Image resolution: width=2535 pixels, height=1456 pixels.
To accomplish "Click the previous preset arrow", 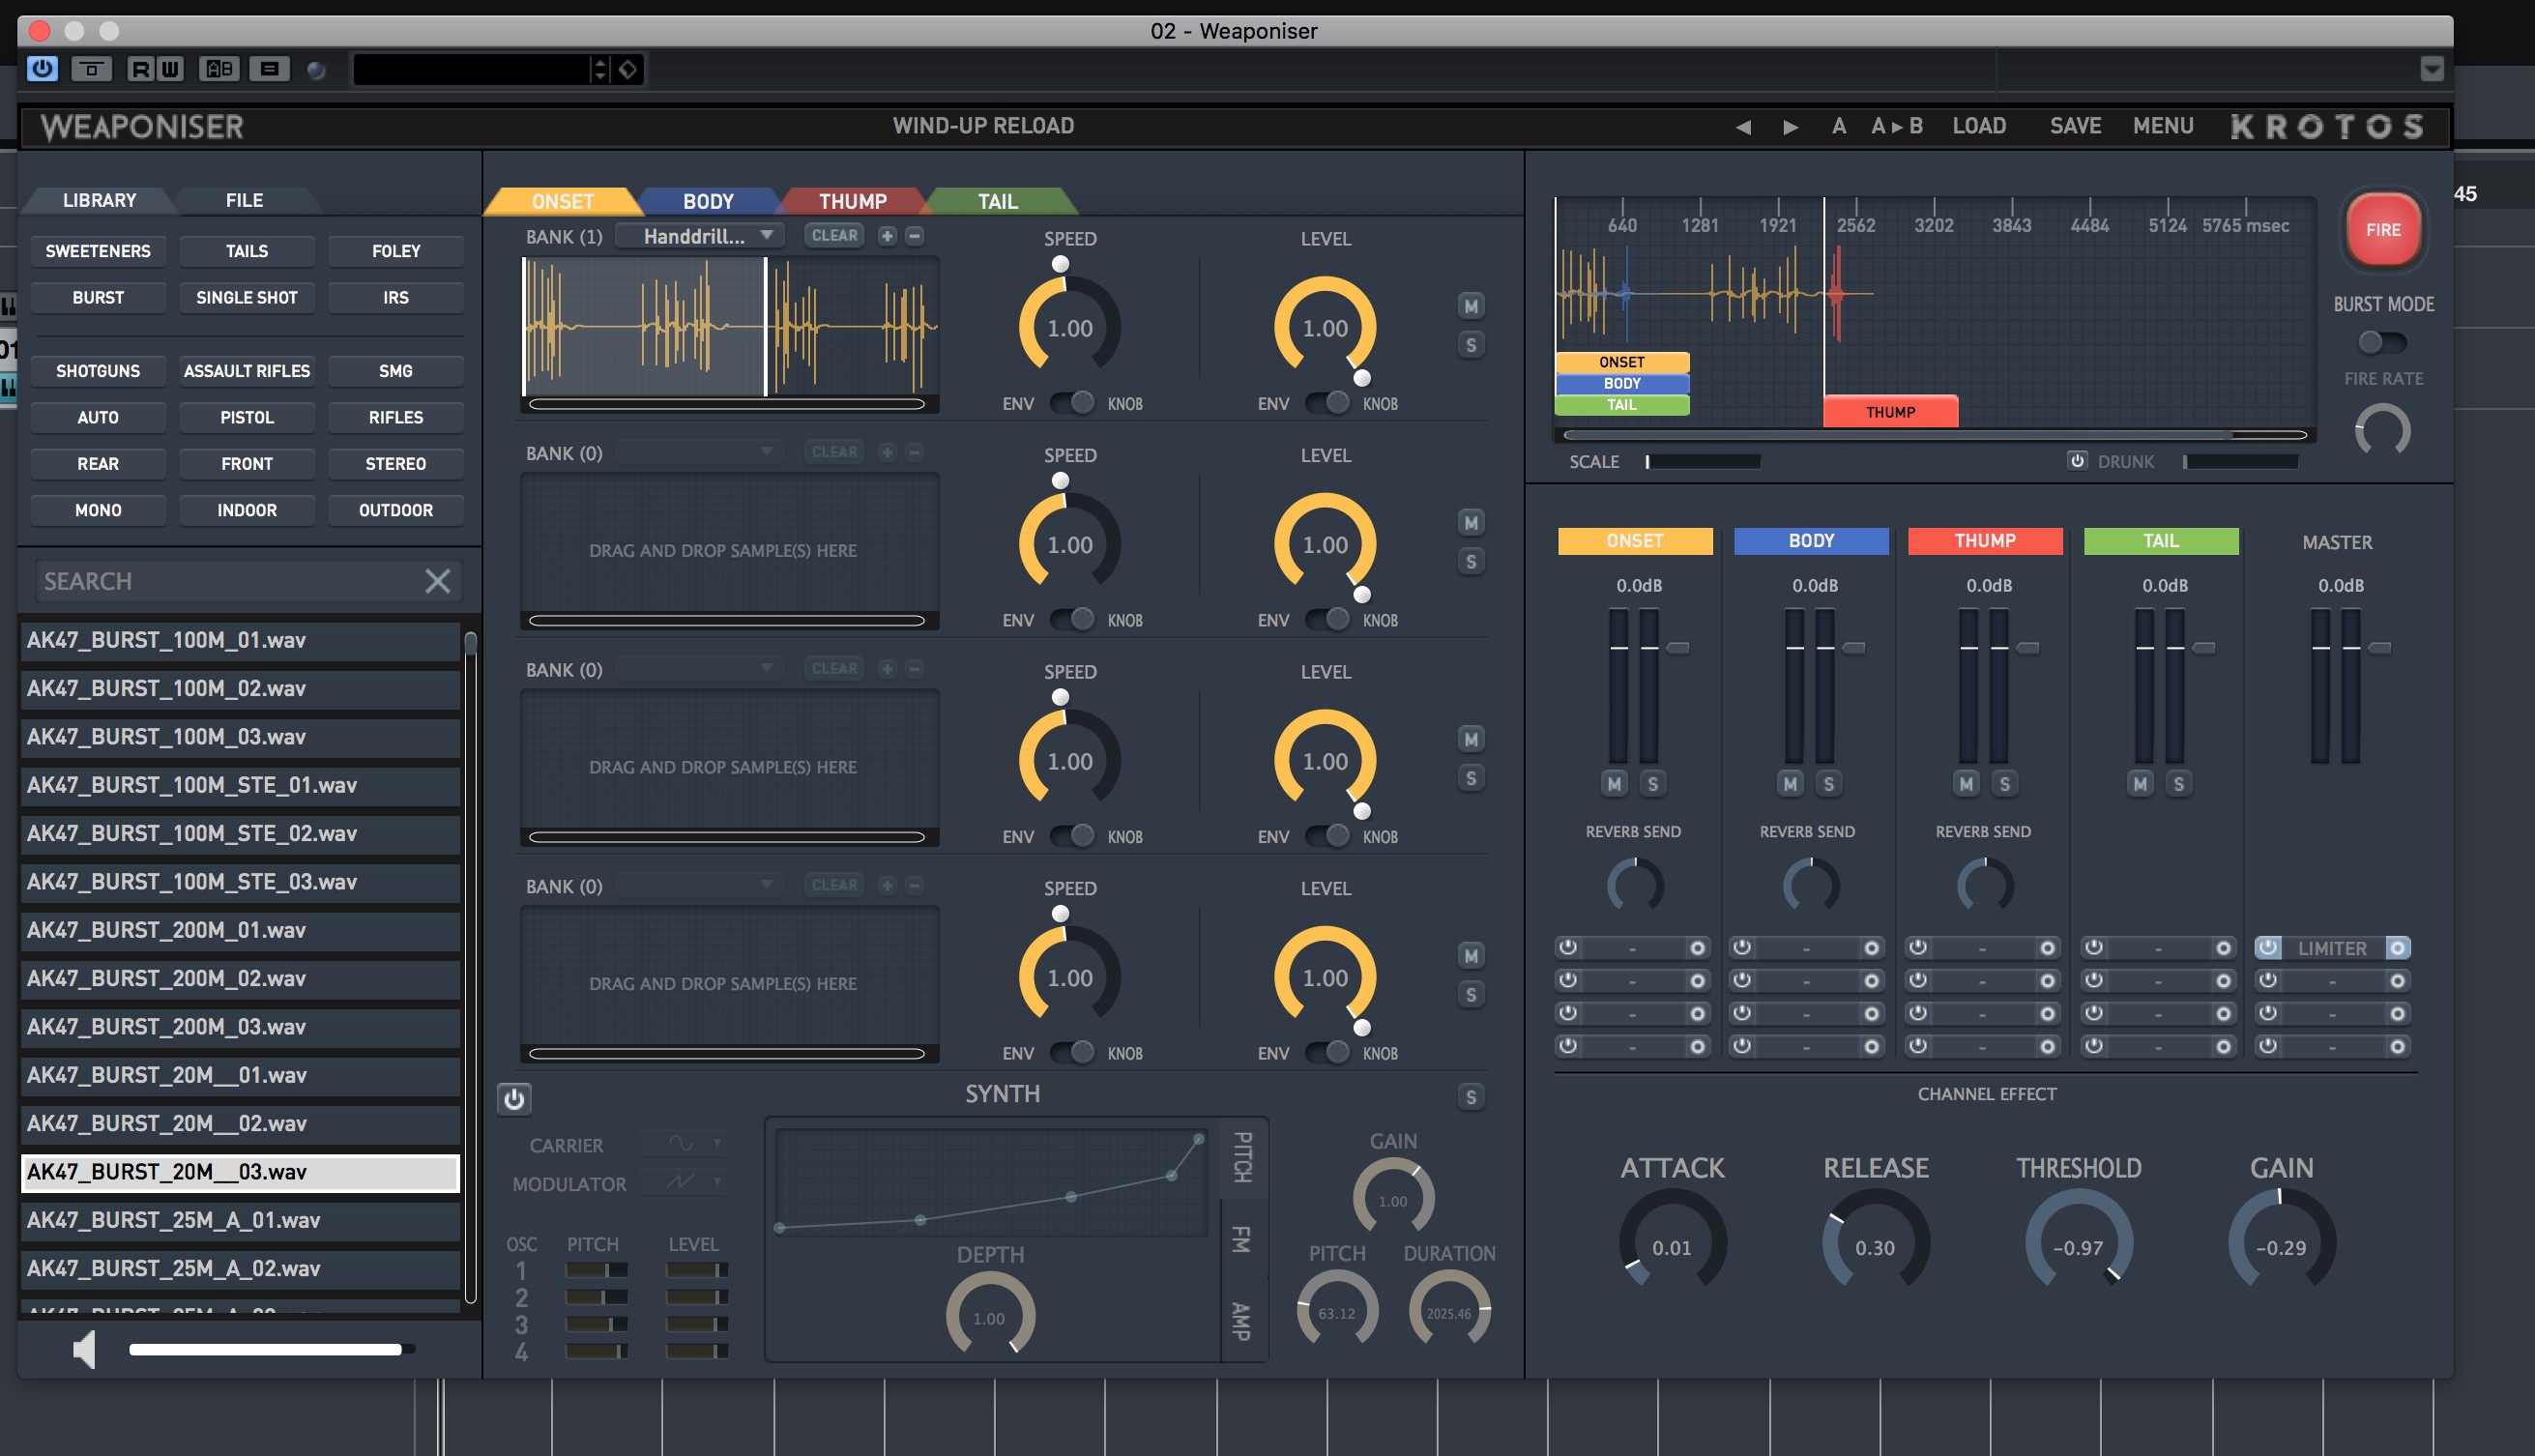I will 1743,127.
